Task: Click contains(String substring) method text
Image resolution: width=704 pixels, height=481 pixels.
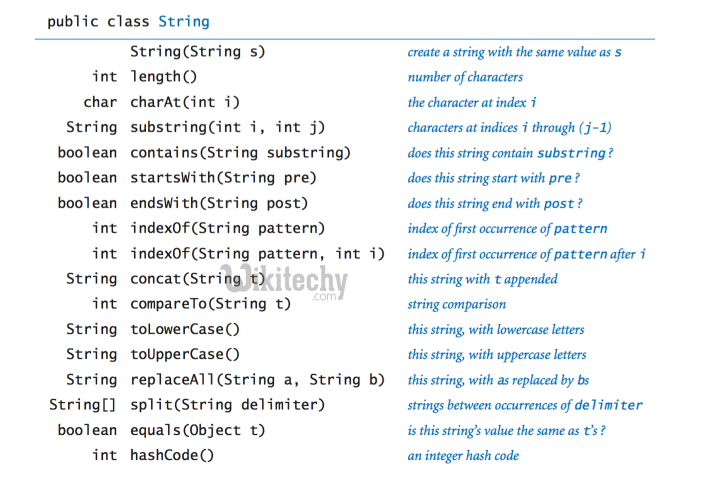Action: (x=240, y=153)
